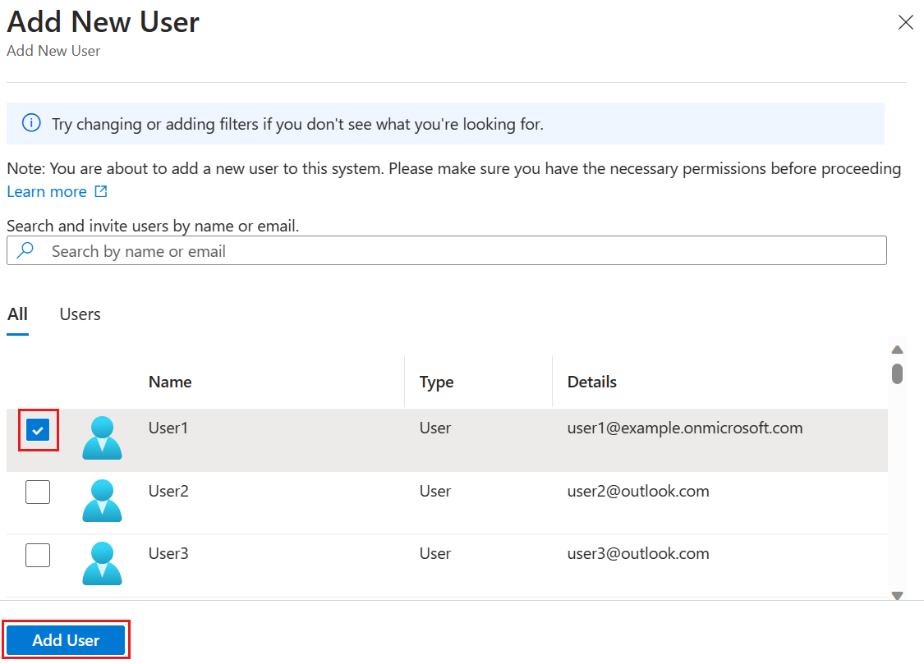Screen dimensions: 924x664
Task: Click the vertical scrollbar thumb
Action: click(897, 373)
